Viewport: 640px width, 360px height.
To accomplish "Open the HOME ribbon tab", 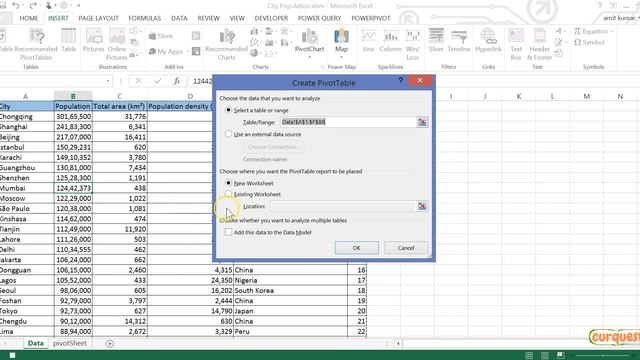I will tap(29, 18).
